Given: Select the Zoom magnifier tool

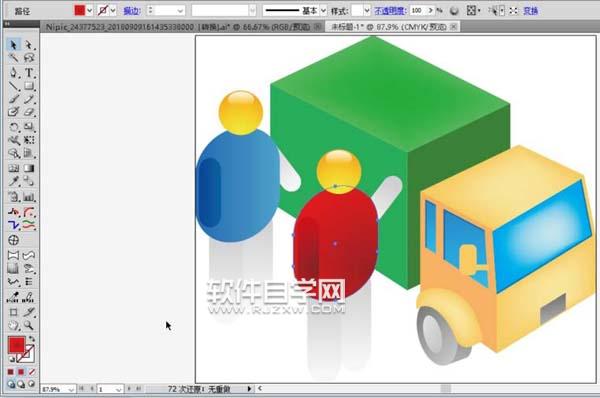Looking at the screenshot, I should [x=29, y=325].
